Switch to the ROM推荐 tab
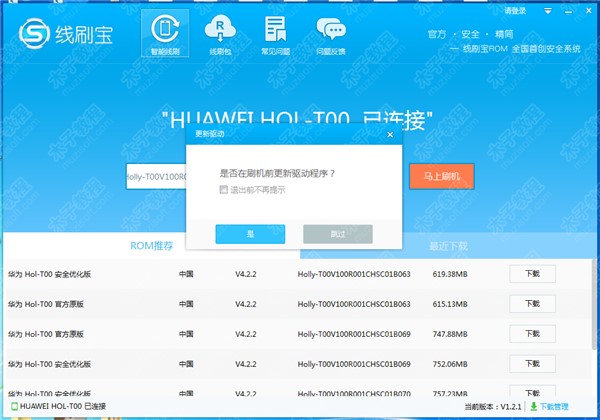The width and height of the screenshot is (600, 420). (x=152, y=246)
